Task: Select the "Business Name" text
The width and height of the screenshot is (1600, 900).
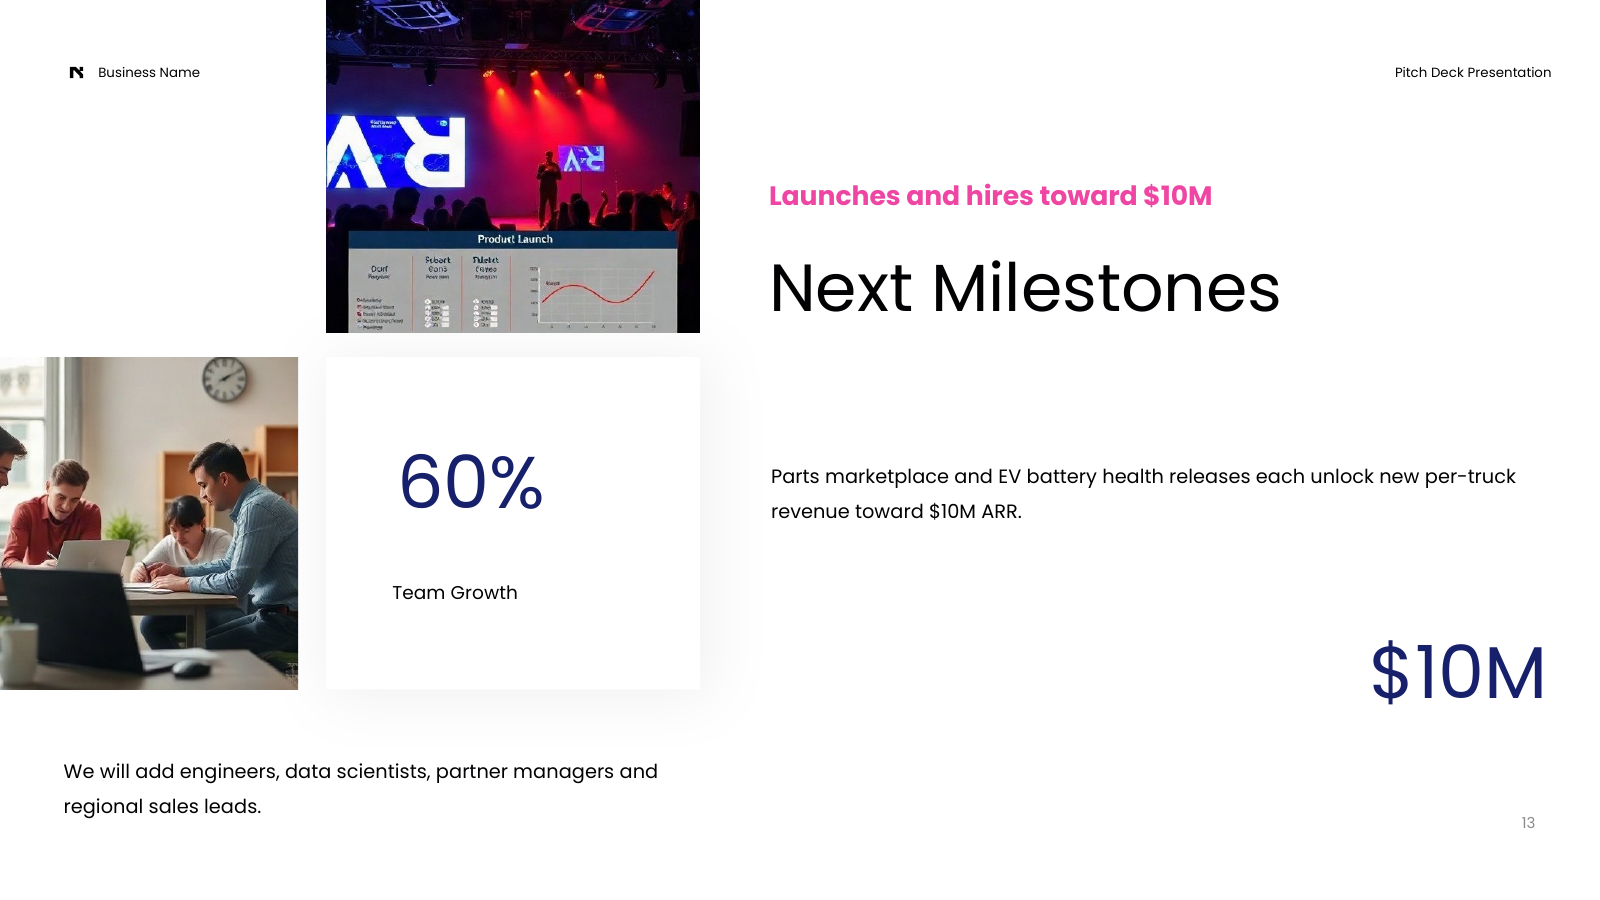Action: (x=149, y=72)
